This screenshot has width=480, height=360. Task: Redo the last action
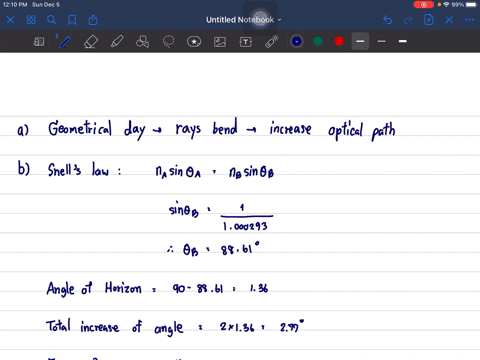coord(408,20)
